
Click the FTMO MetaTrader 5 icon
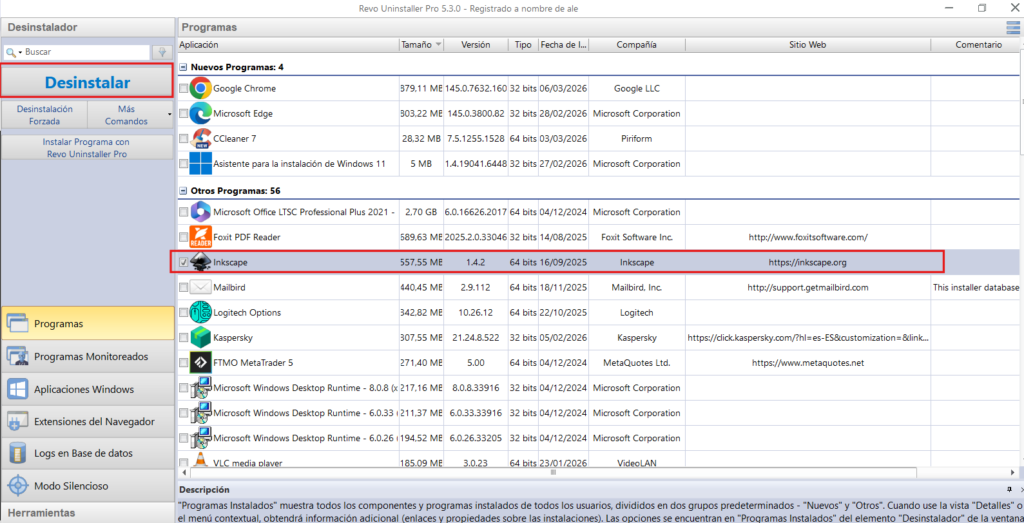click(200, 362)
